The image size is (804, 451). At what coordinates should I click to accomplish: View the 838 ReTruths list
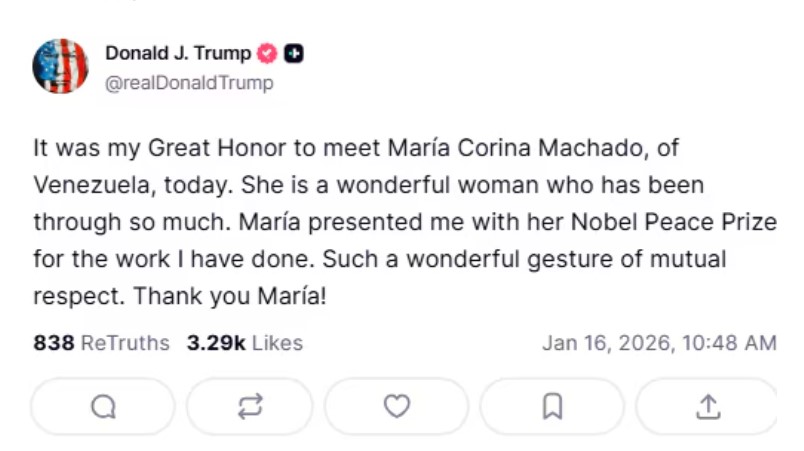pos(102,343)
